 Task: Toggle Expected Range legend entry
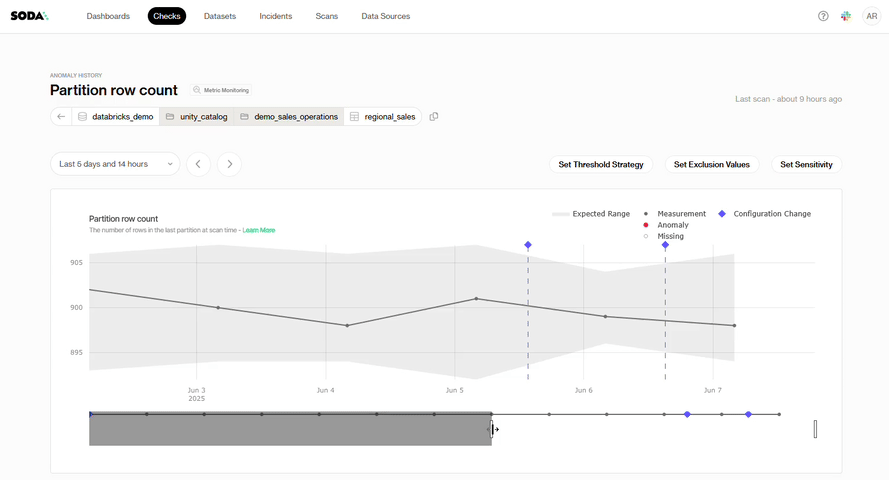coord(591,214)
